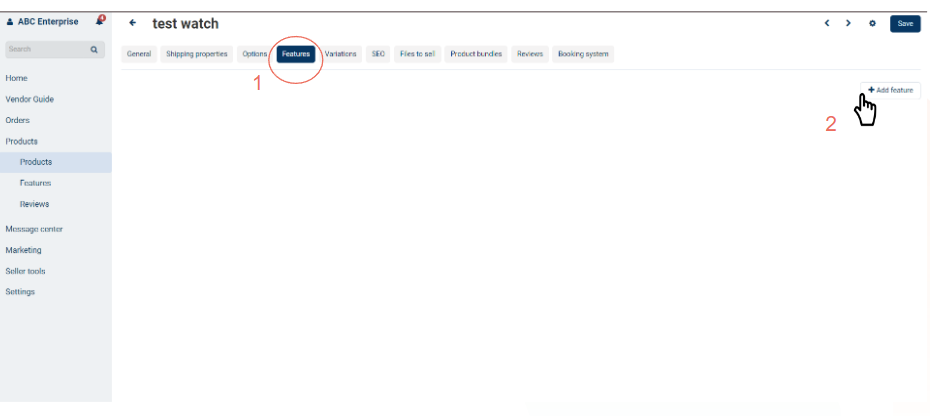The width and height of the screenshot is (930, 416).
Task: Open the gear settings menu
Action: pyautogui.click(x=872, y=23)
